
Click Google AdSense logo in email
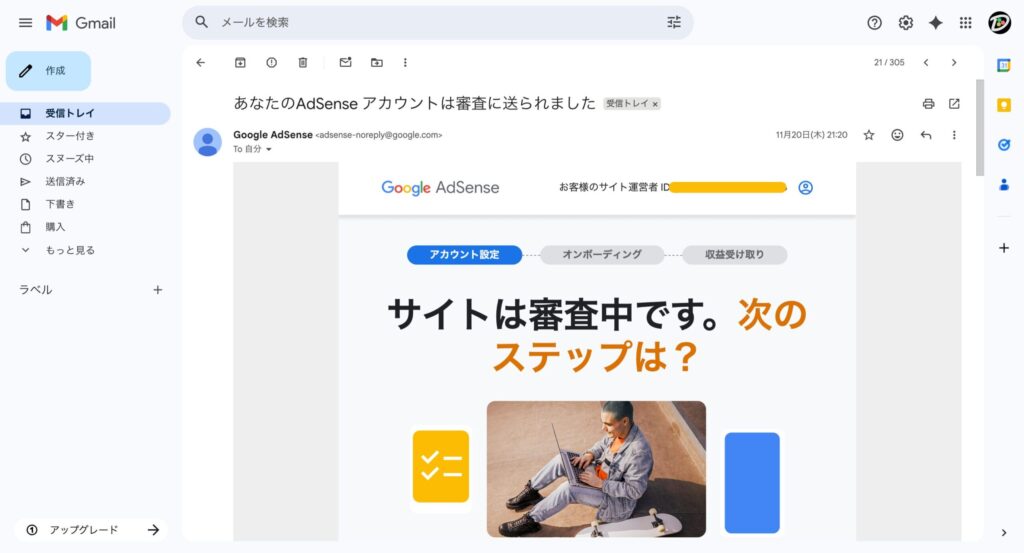click(x=440, y=188)
